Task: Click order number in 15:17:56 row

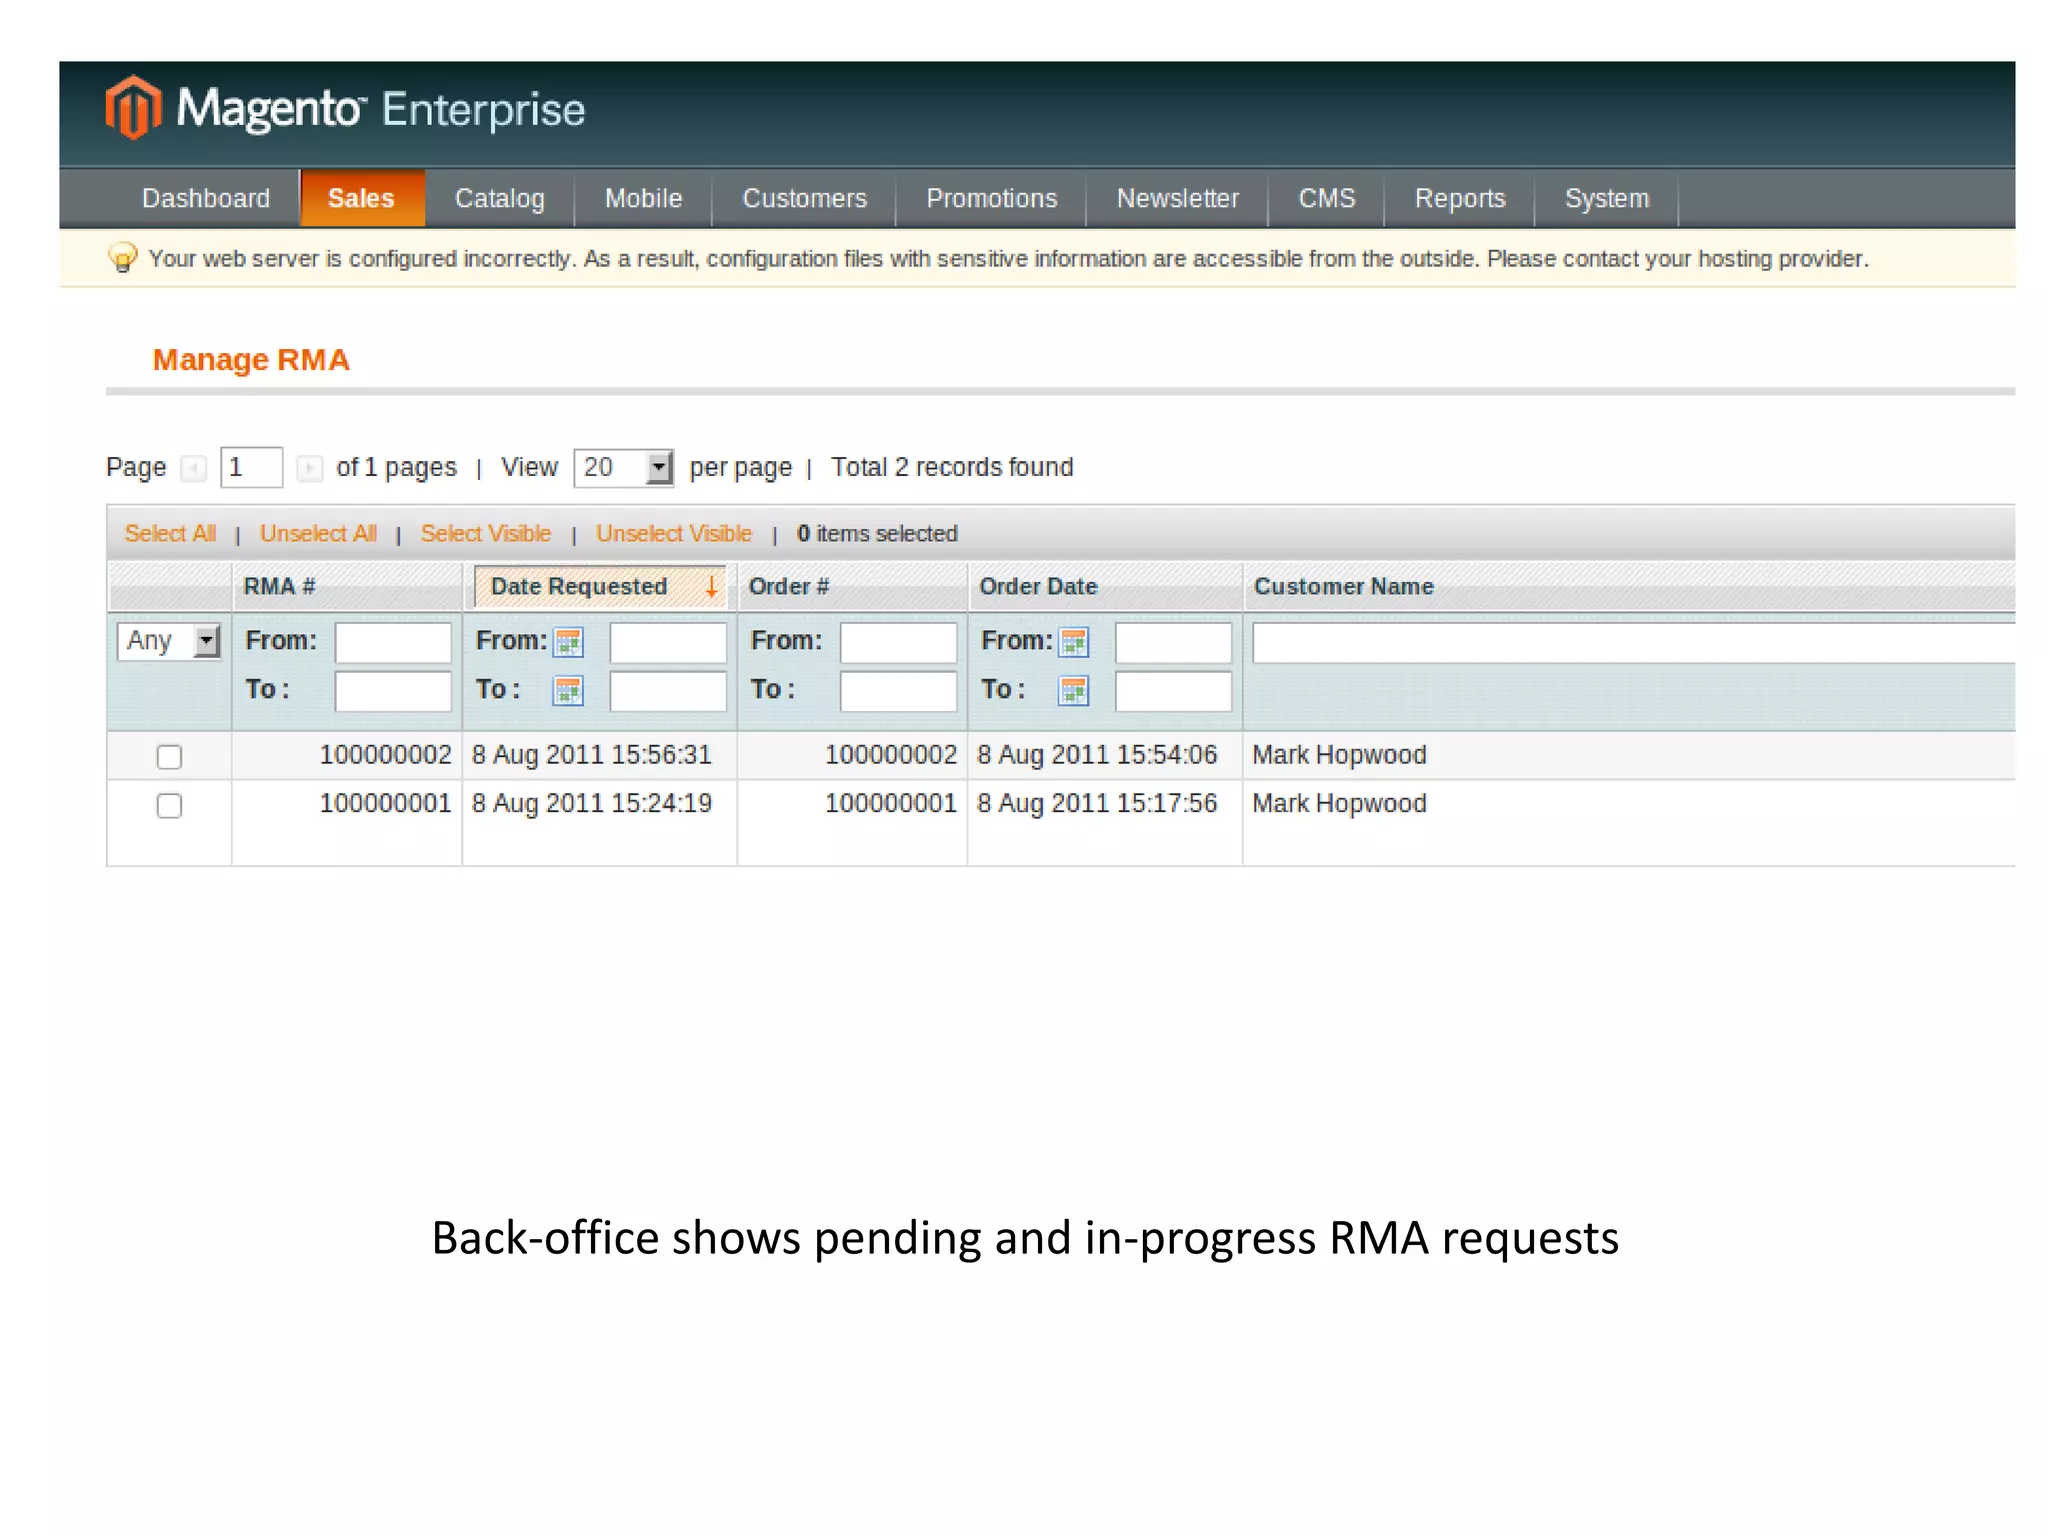Action: [x=891, y=803]
